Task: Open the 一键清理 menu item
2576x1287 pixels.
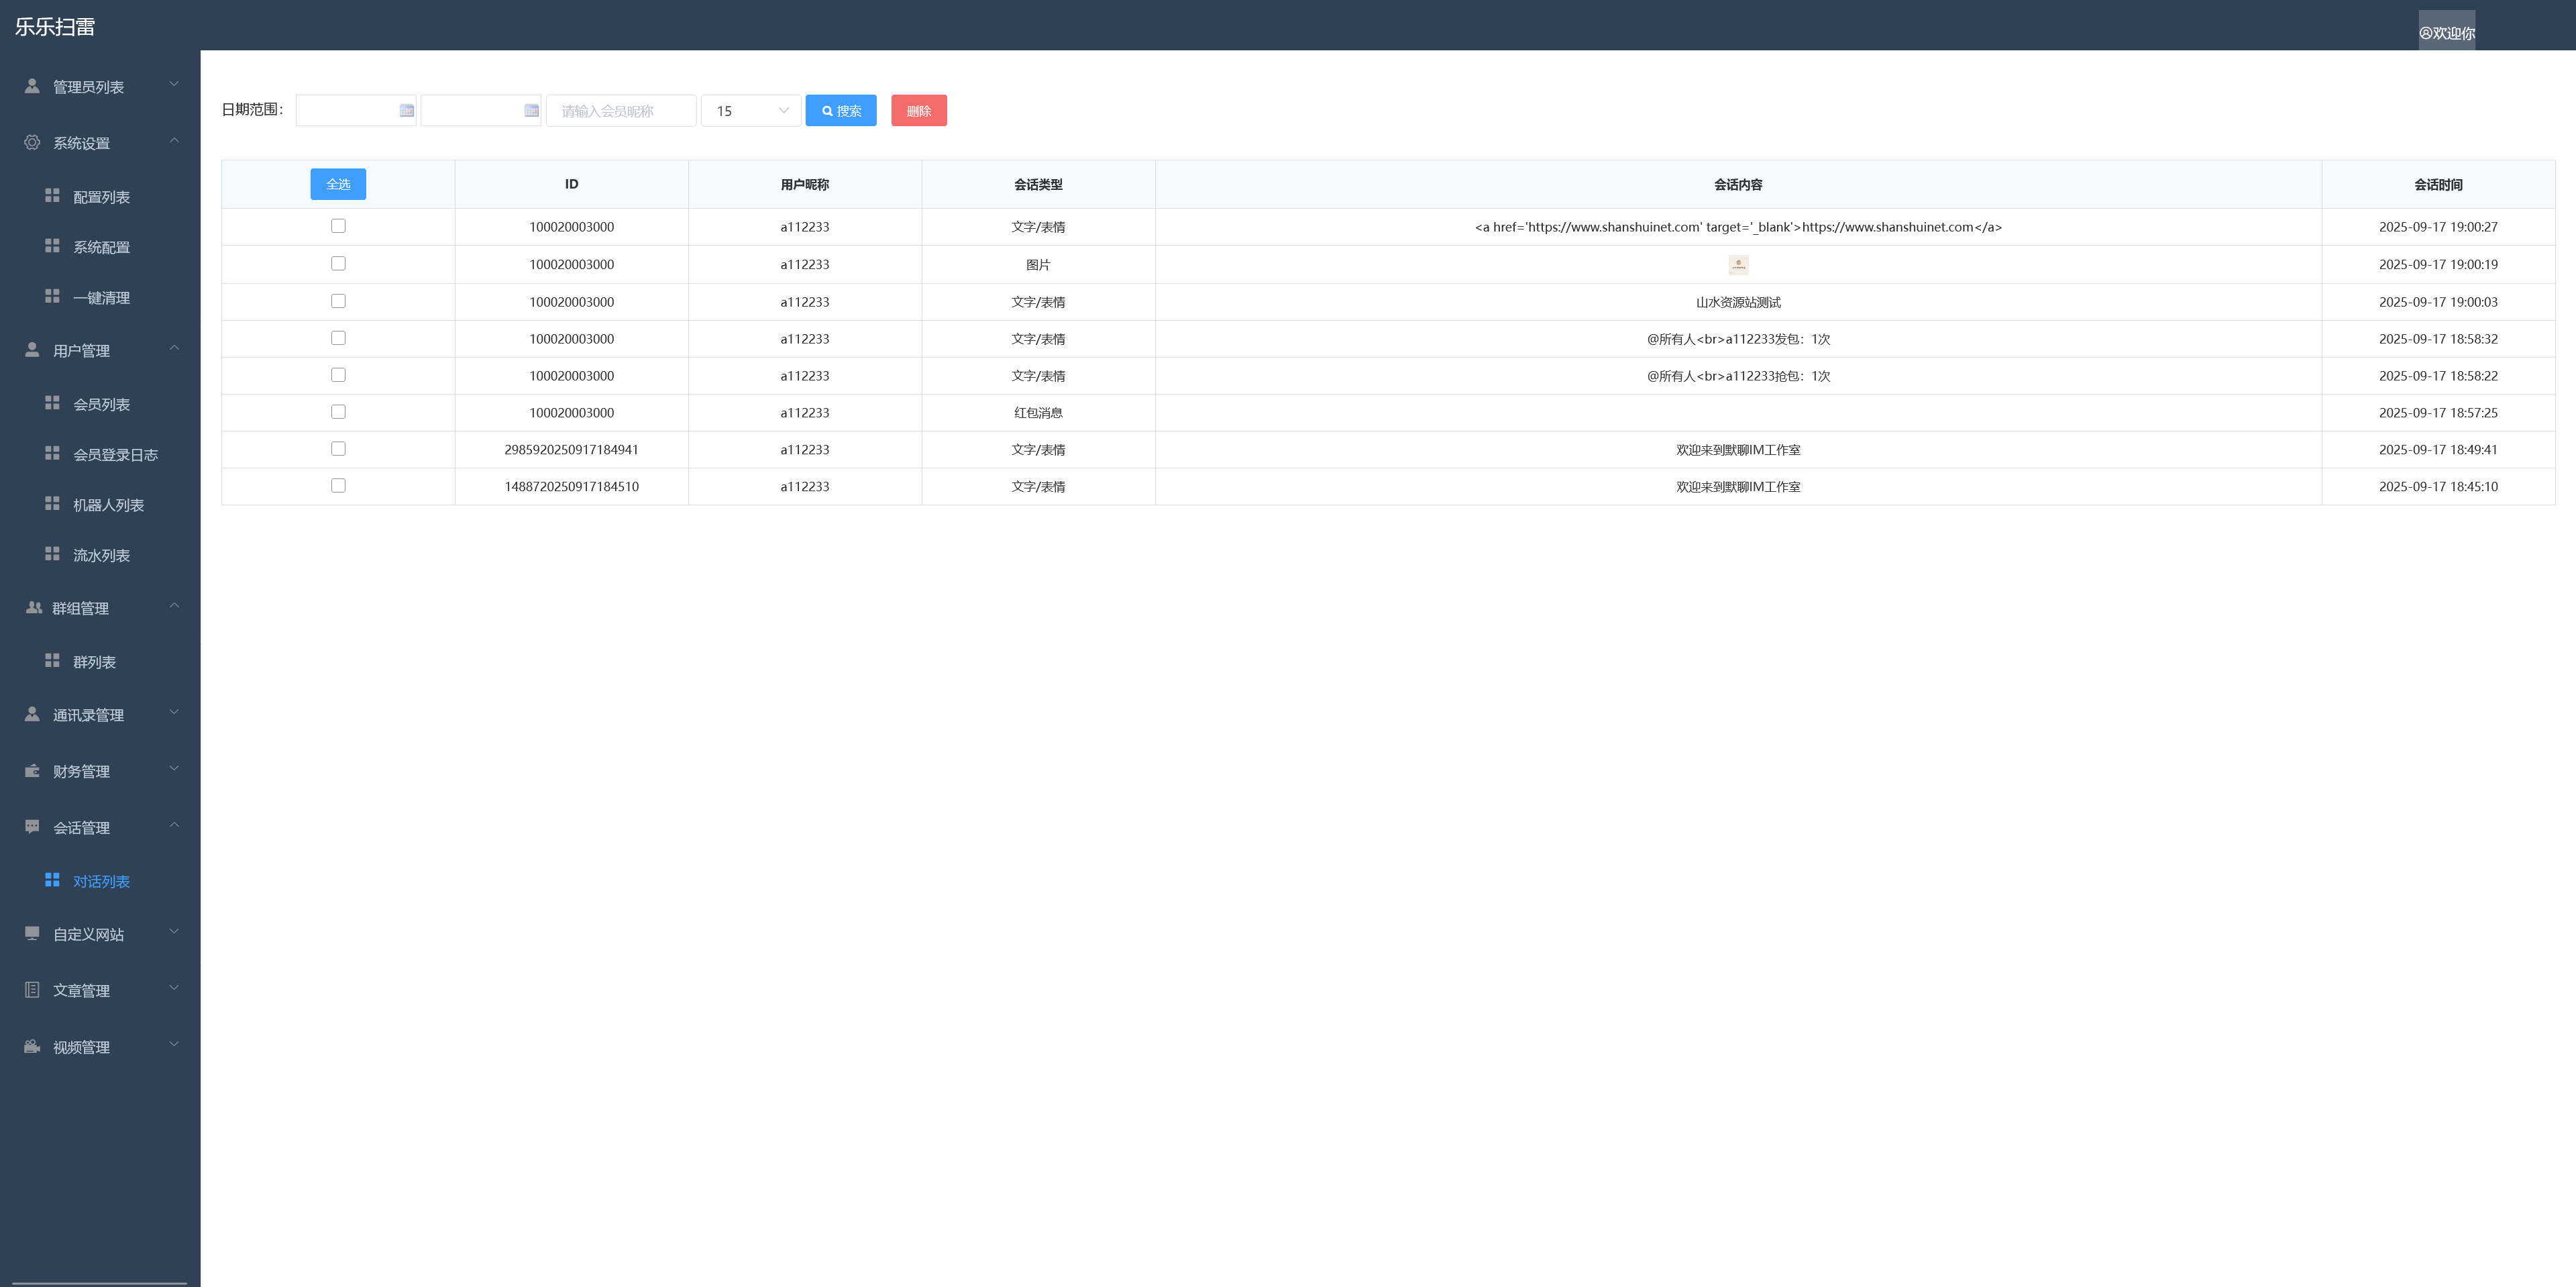Action: 101,298
